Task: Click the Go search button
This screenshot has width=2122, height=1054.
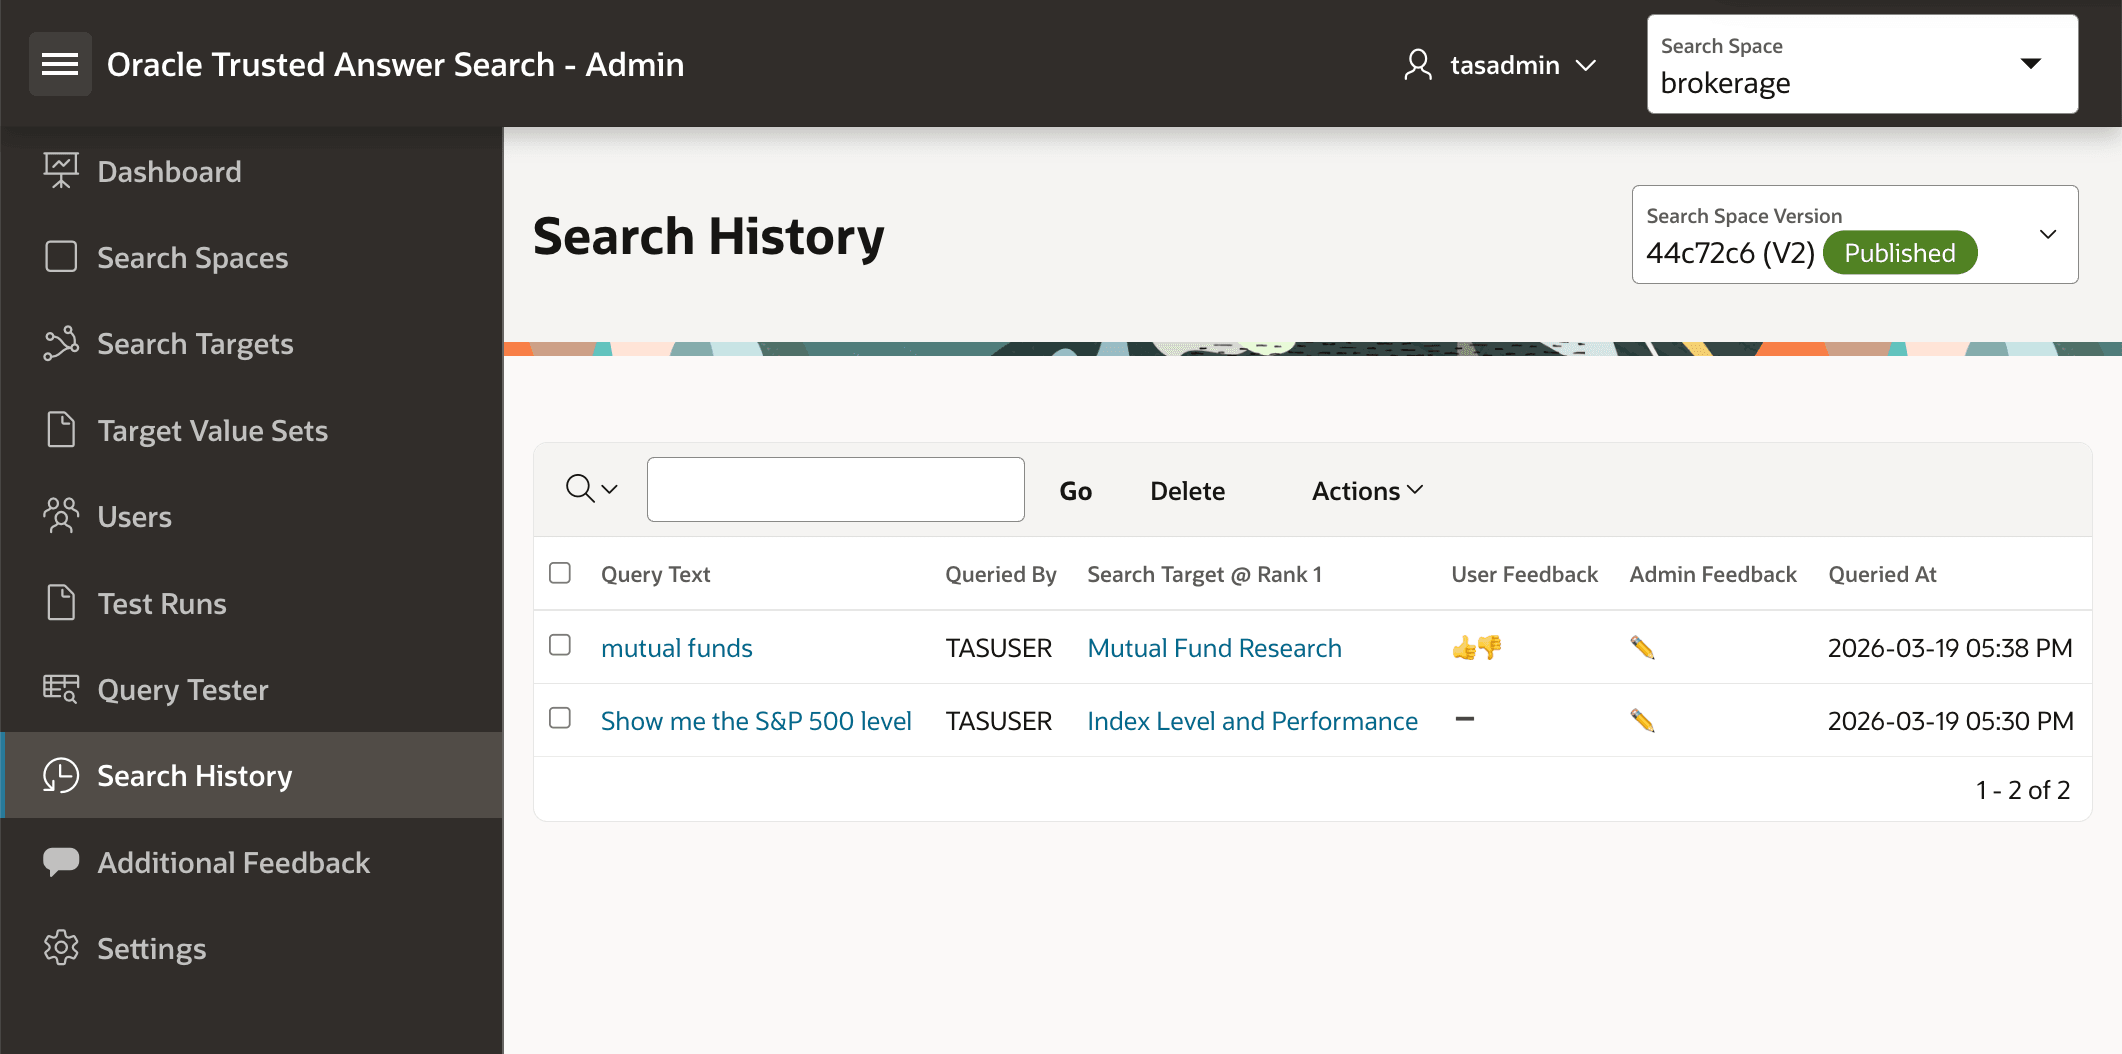Action: [1075, 490]
